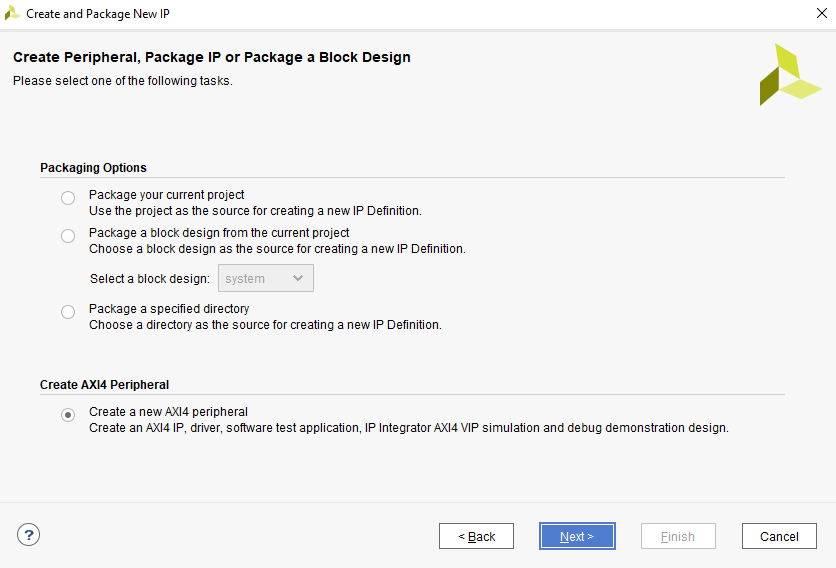Select 'Create a new AXI4 peripheral' option

[68, 415]
